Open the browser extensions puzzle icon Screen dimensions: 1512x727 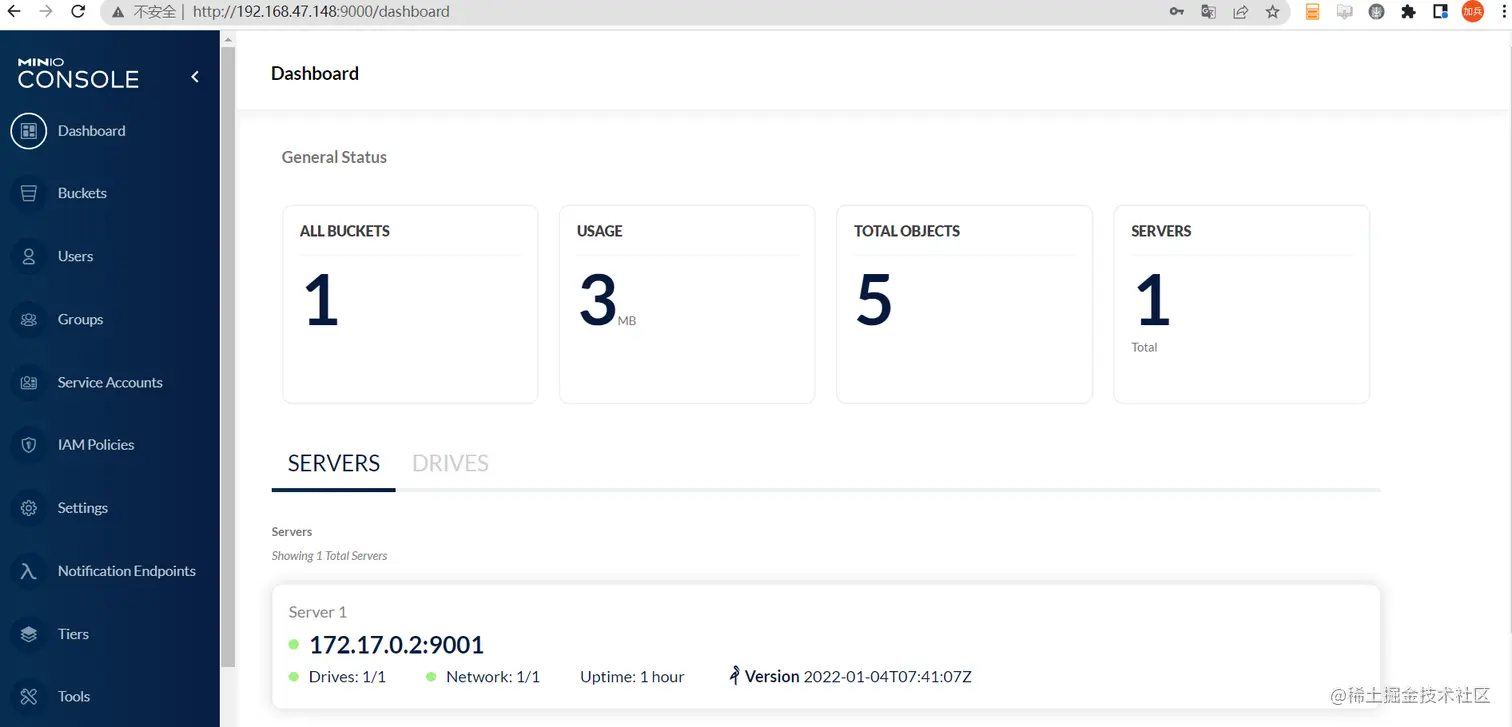1408,12
